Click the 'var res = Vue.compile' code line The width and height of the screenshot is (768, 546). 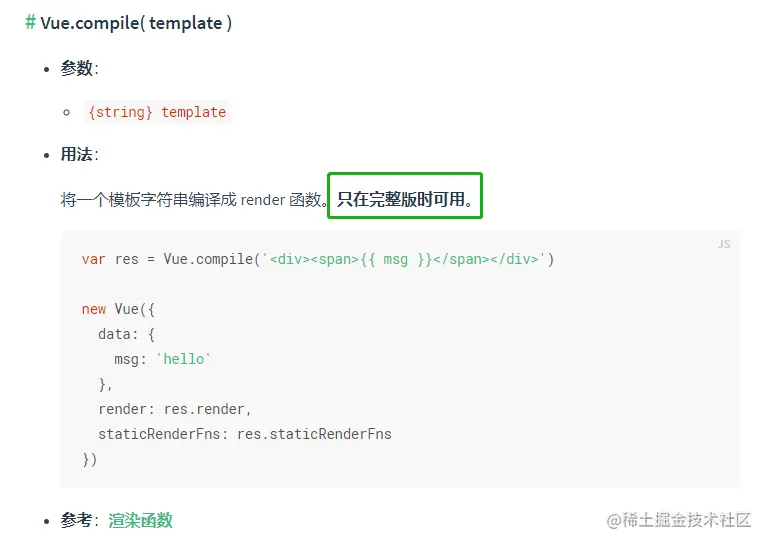[x=170, y=260]
